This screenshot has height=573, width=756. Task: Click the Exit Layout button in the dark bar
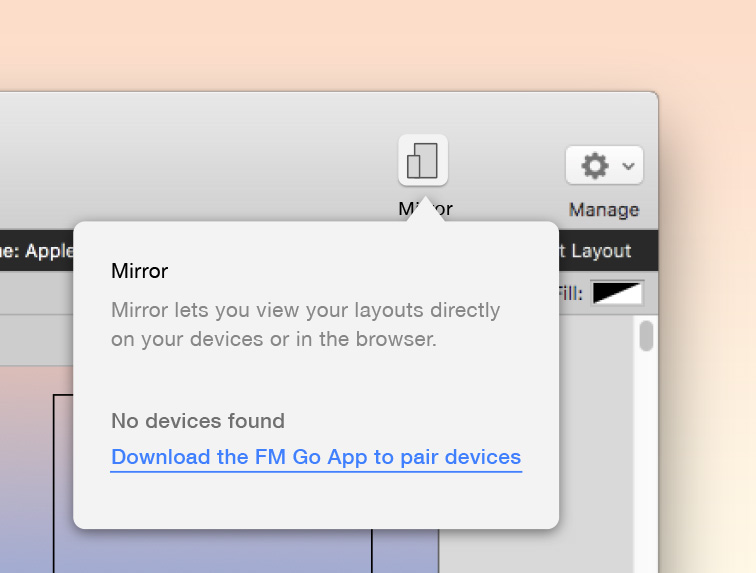click(x=595, y=251)
